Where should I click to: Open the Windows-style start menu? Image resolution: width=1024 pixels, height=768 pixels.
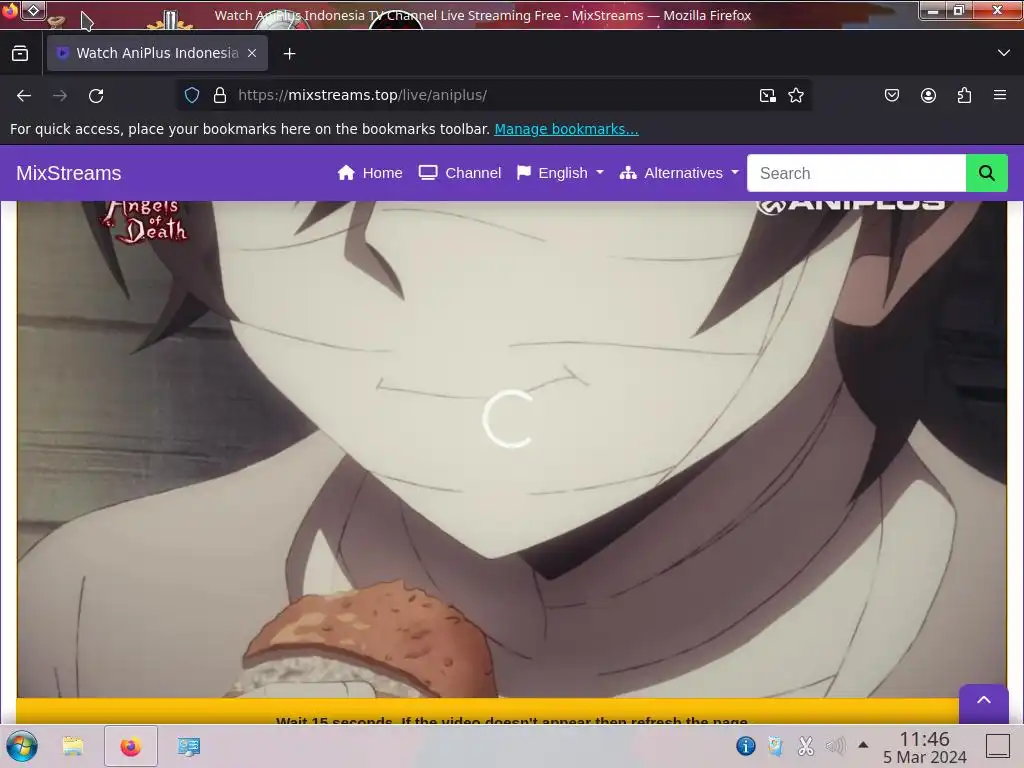coord(22,746)
